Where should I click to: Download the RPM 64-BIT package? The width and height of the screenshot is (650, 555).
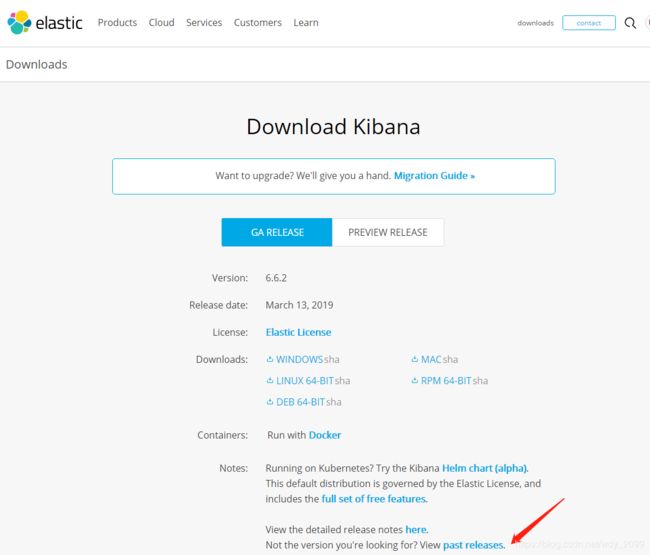point(446,381)
